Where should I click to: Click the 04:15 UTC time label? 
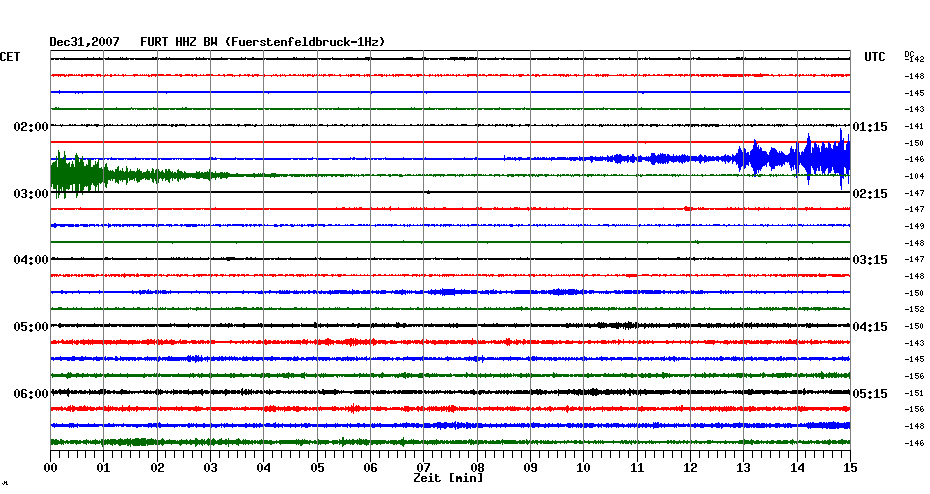[x=870, y=327]
